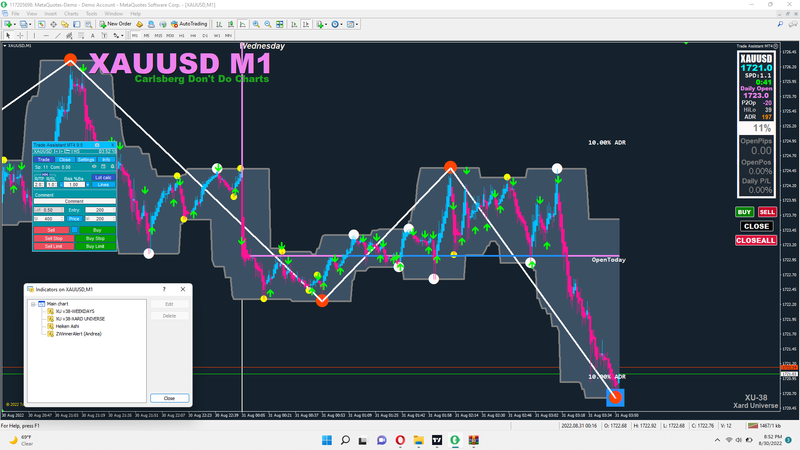
Task: Select the Settings tab in Trade Assistant
Action: (86, 160)
